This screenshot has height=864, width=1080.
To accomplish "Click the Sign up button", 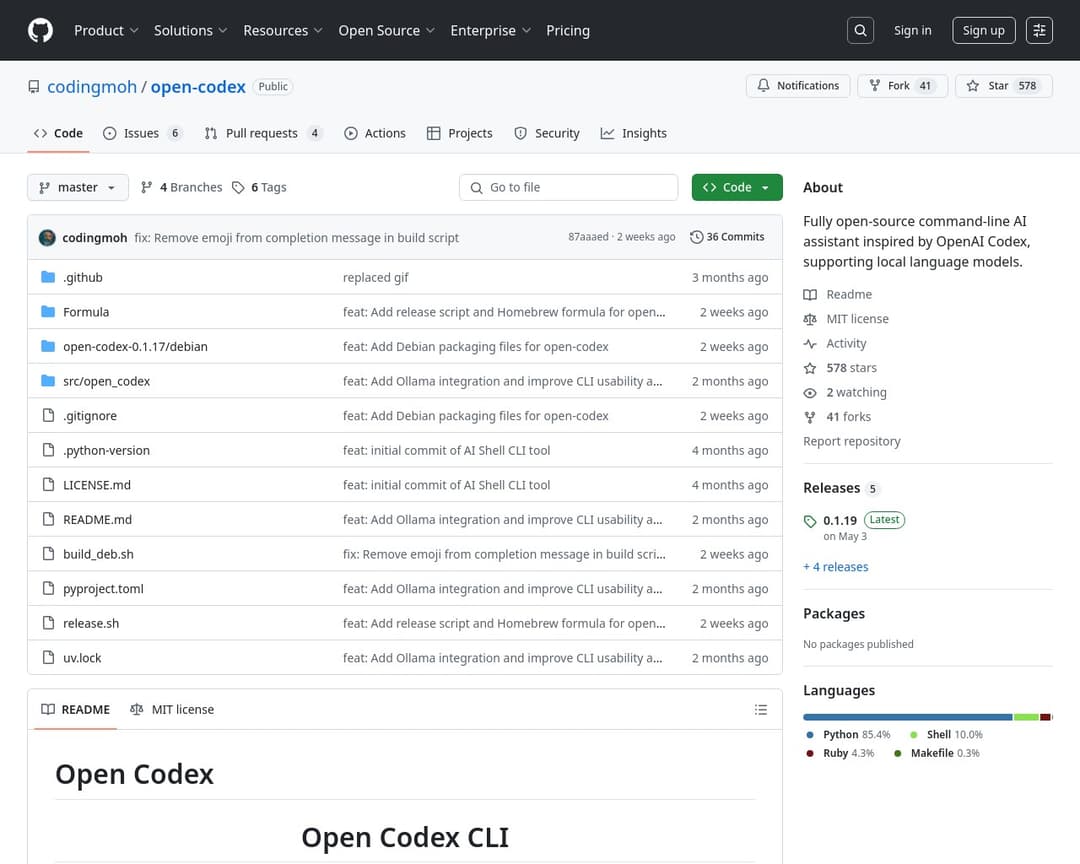I will 984,30.
